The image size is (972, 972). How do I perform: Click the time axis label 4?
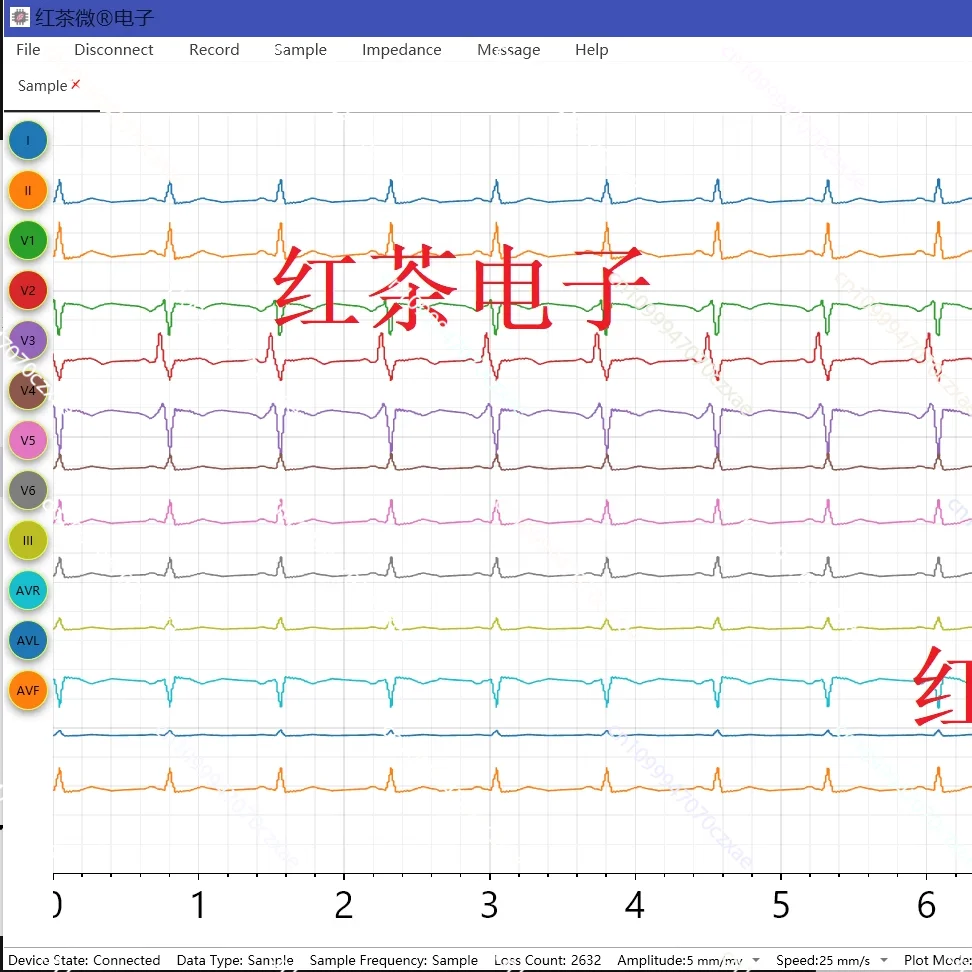pyautogui.click(x=635, y=905)
